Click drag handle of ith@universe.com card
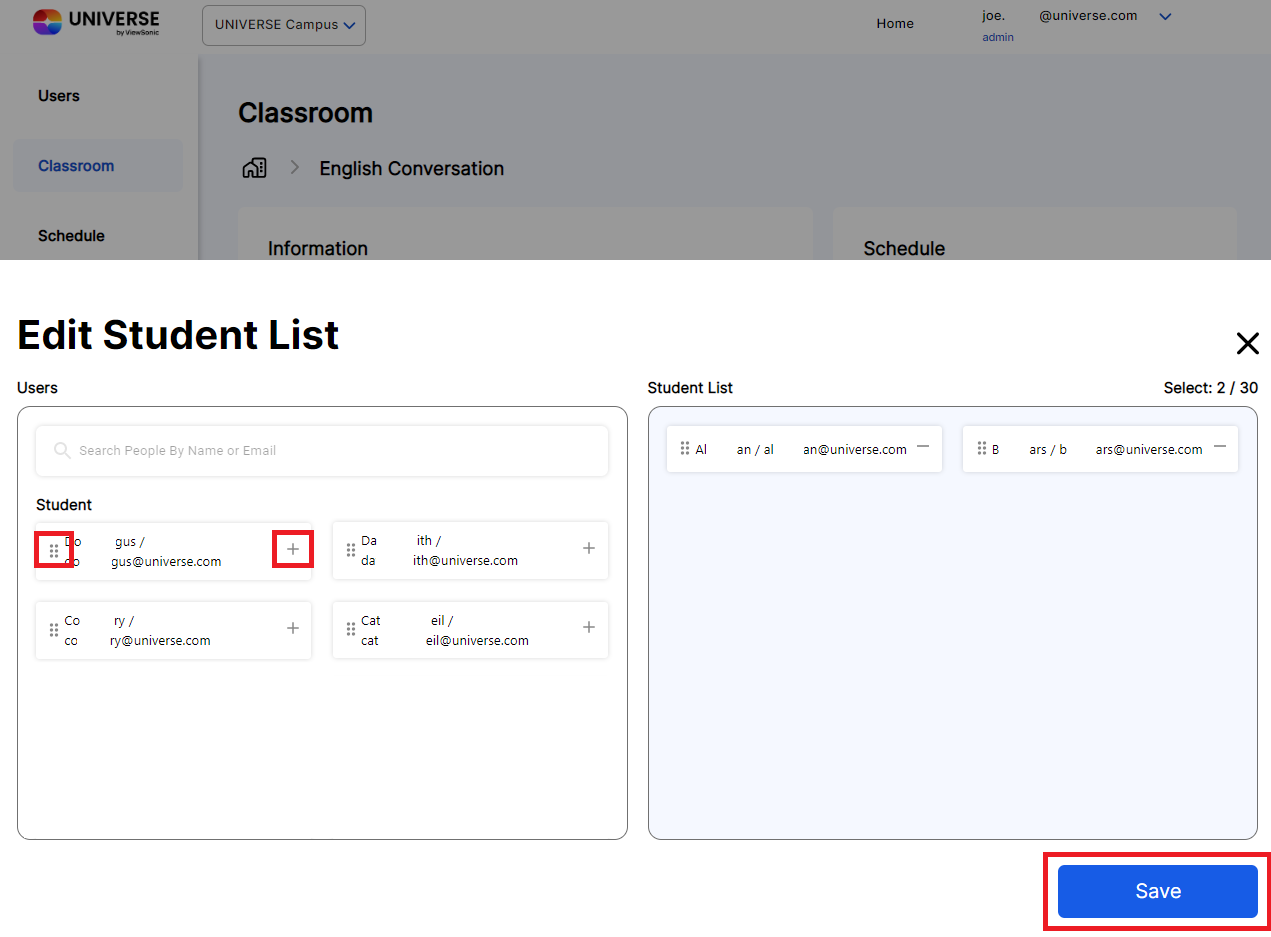 351,550
